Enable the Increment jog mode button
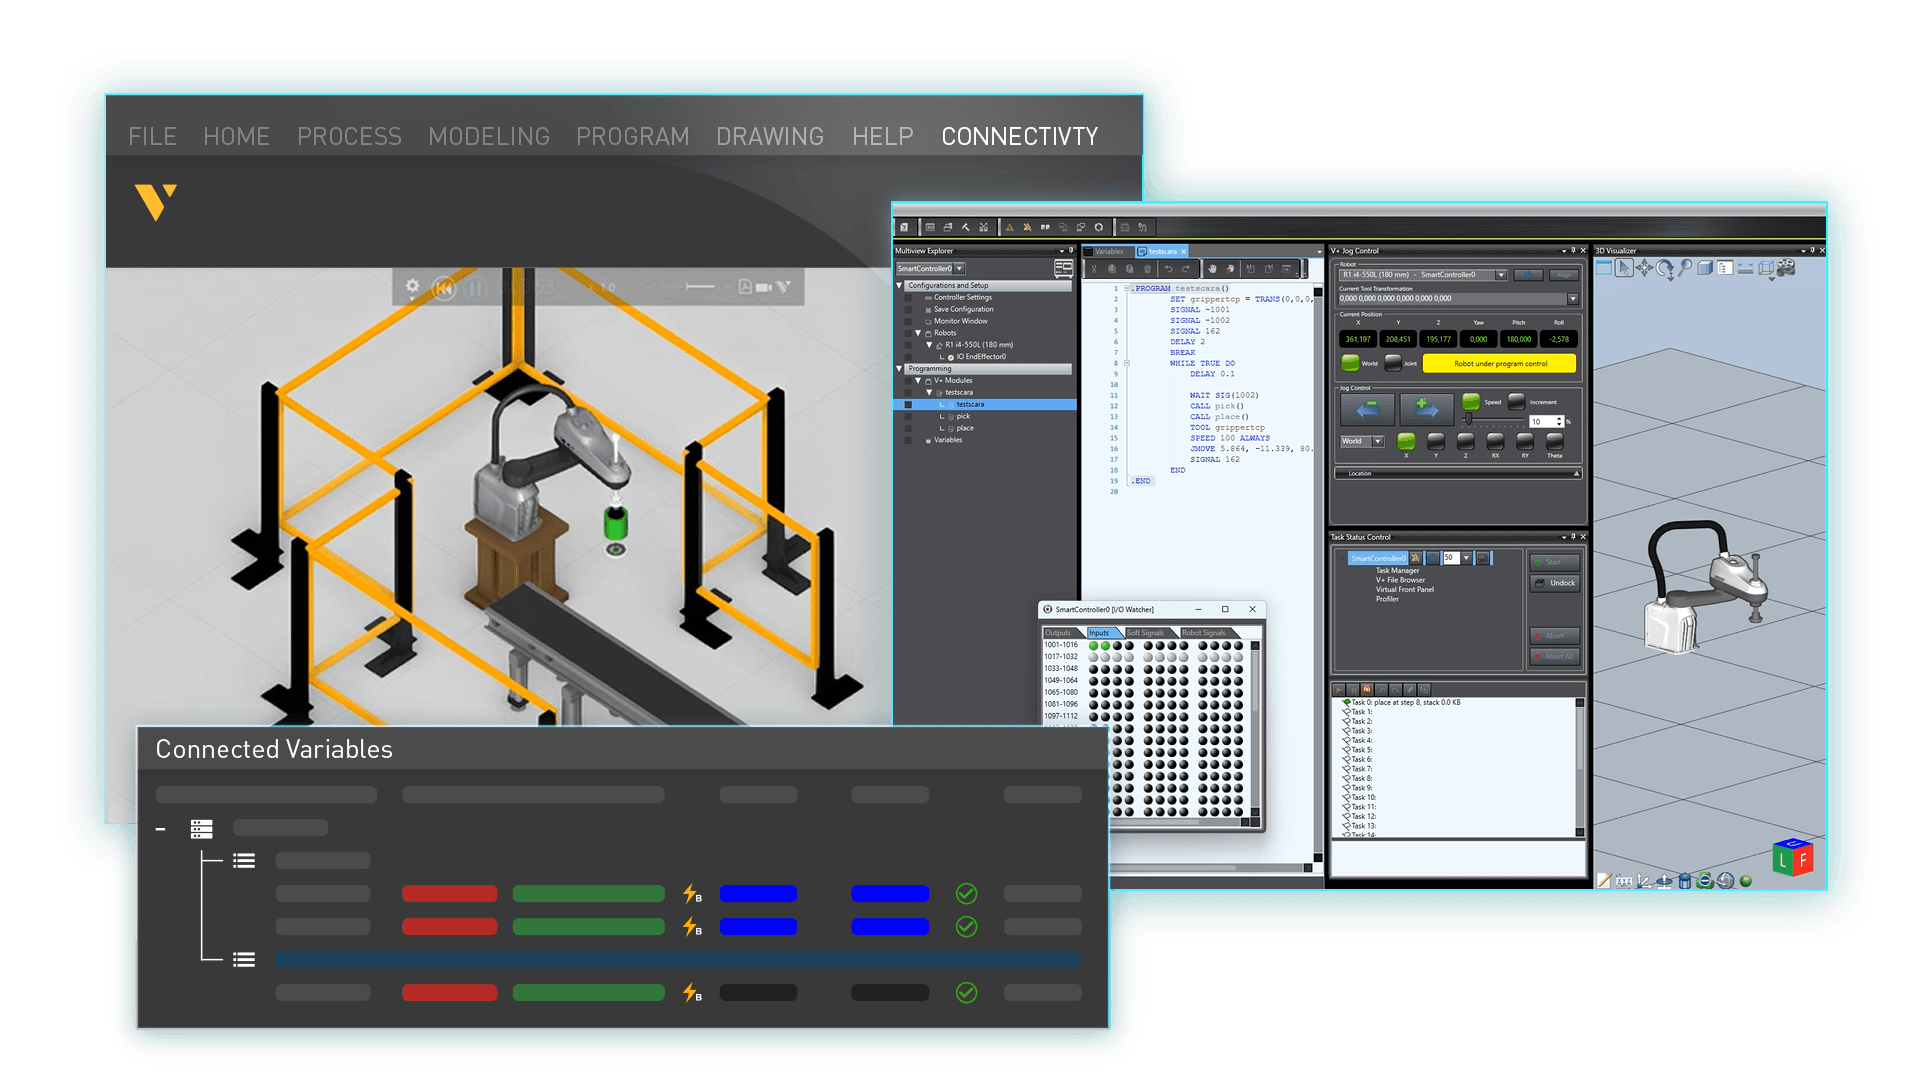Screen dimensions: 1920x1080 coord(1517,402)
